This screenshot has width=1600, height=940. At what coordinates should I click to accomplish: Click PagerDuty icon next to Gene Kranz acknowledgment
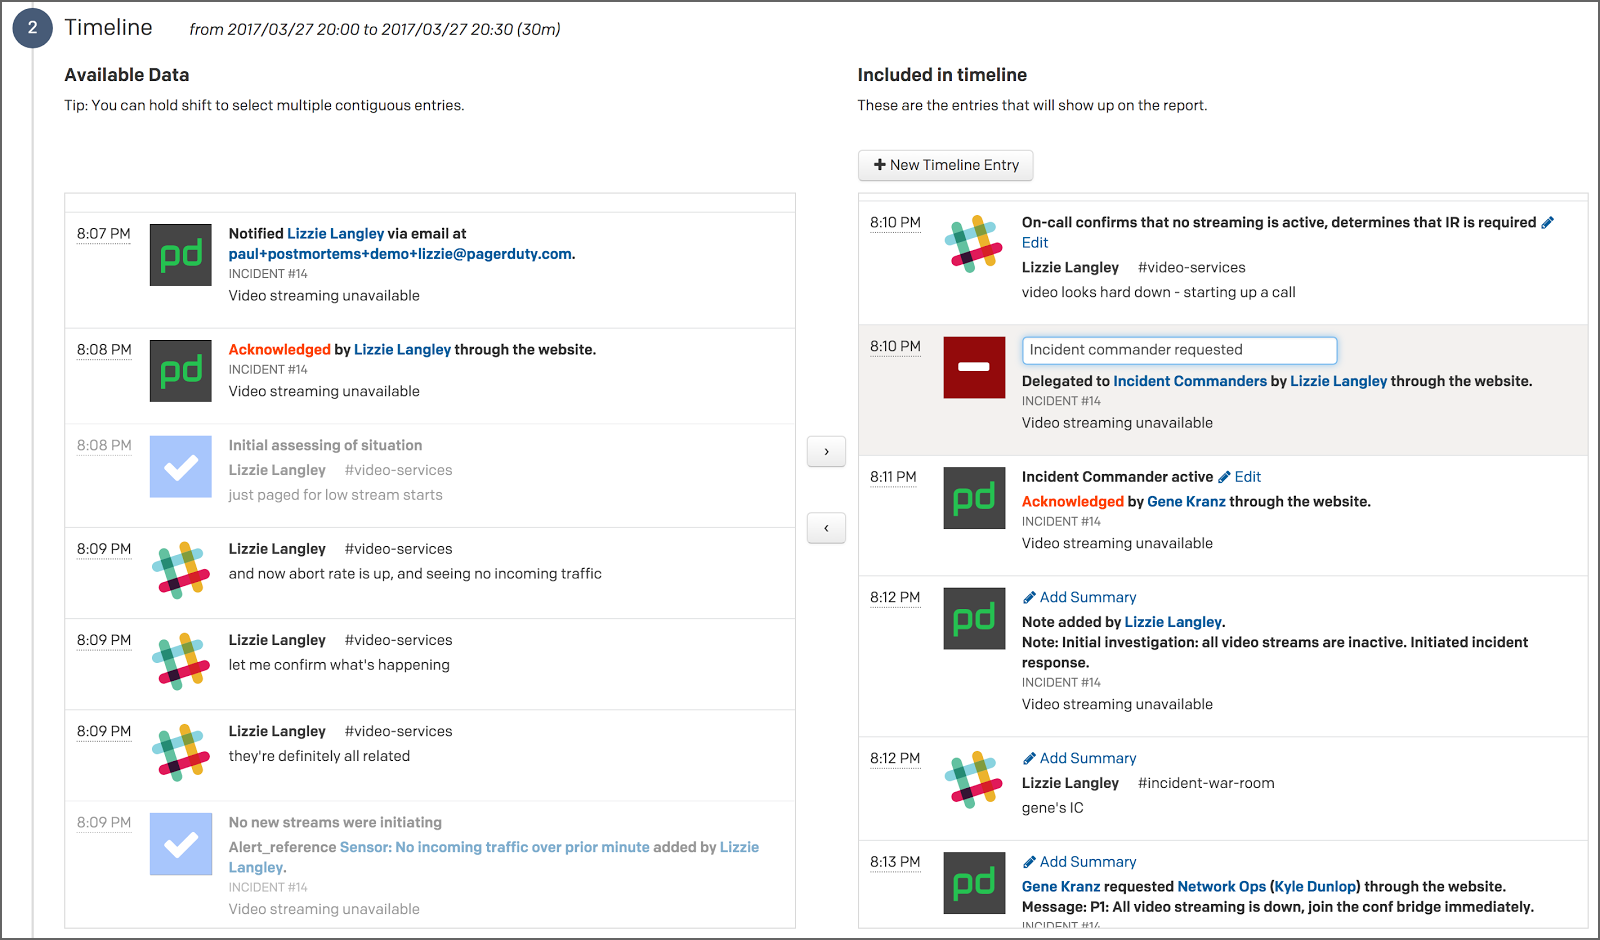973,498
